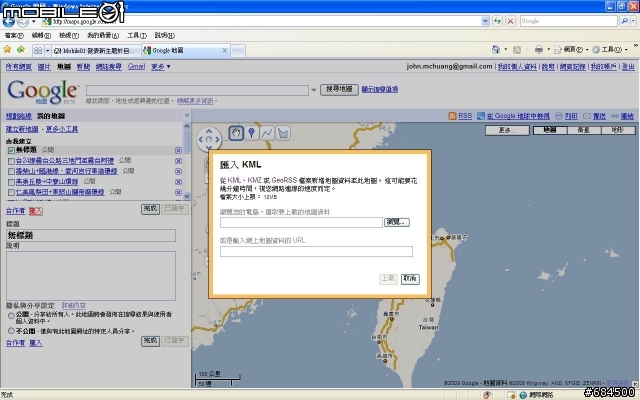
Task: Switch to the Mobile01 browser tab
Action: (x=96, y=51)
